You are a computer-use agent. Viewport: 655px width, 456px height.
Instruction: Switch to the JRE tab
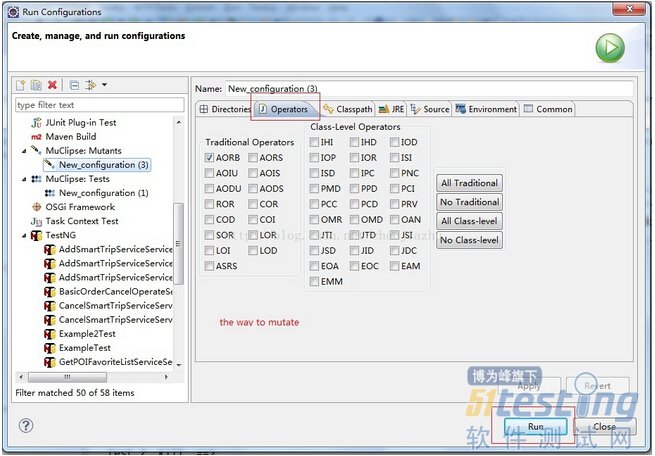coord(391,109)
